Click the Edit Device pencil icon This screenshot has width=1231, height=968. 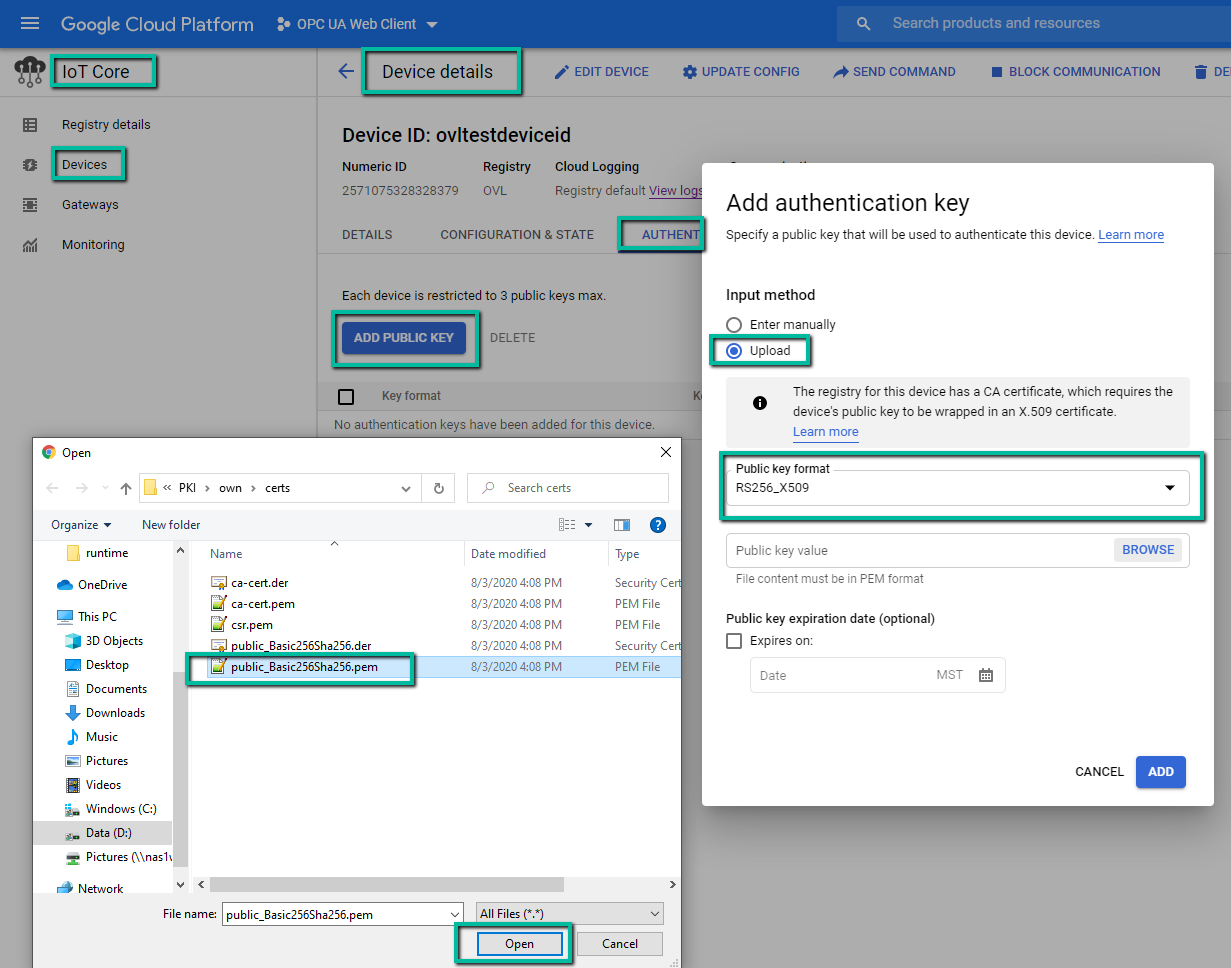coord(562,72)
